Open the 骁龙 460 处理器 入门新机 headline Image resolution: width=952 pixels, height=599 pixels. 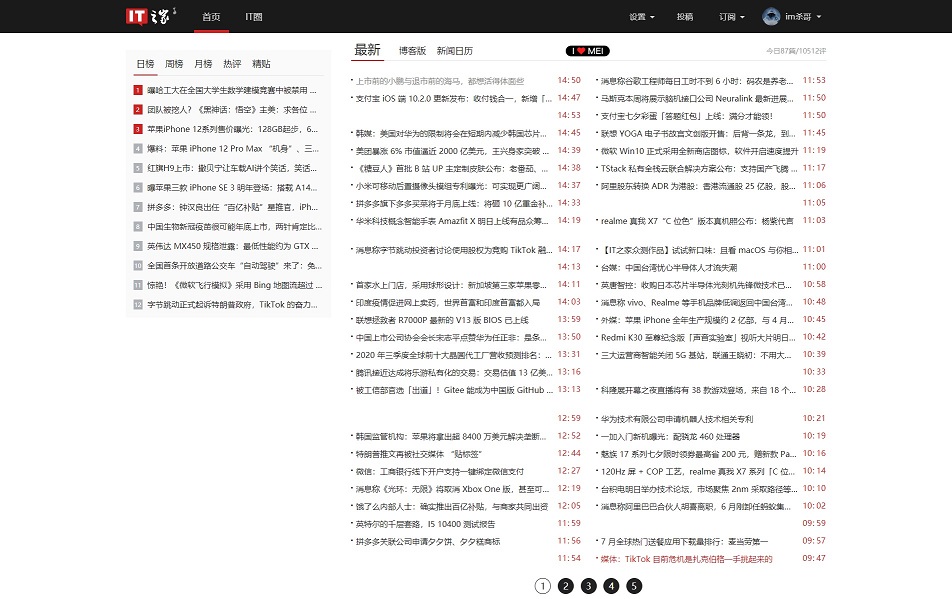click(x=670, y=436)
